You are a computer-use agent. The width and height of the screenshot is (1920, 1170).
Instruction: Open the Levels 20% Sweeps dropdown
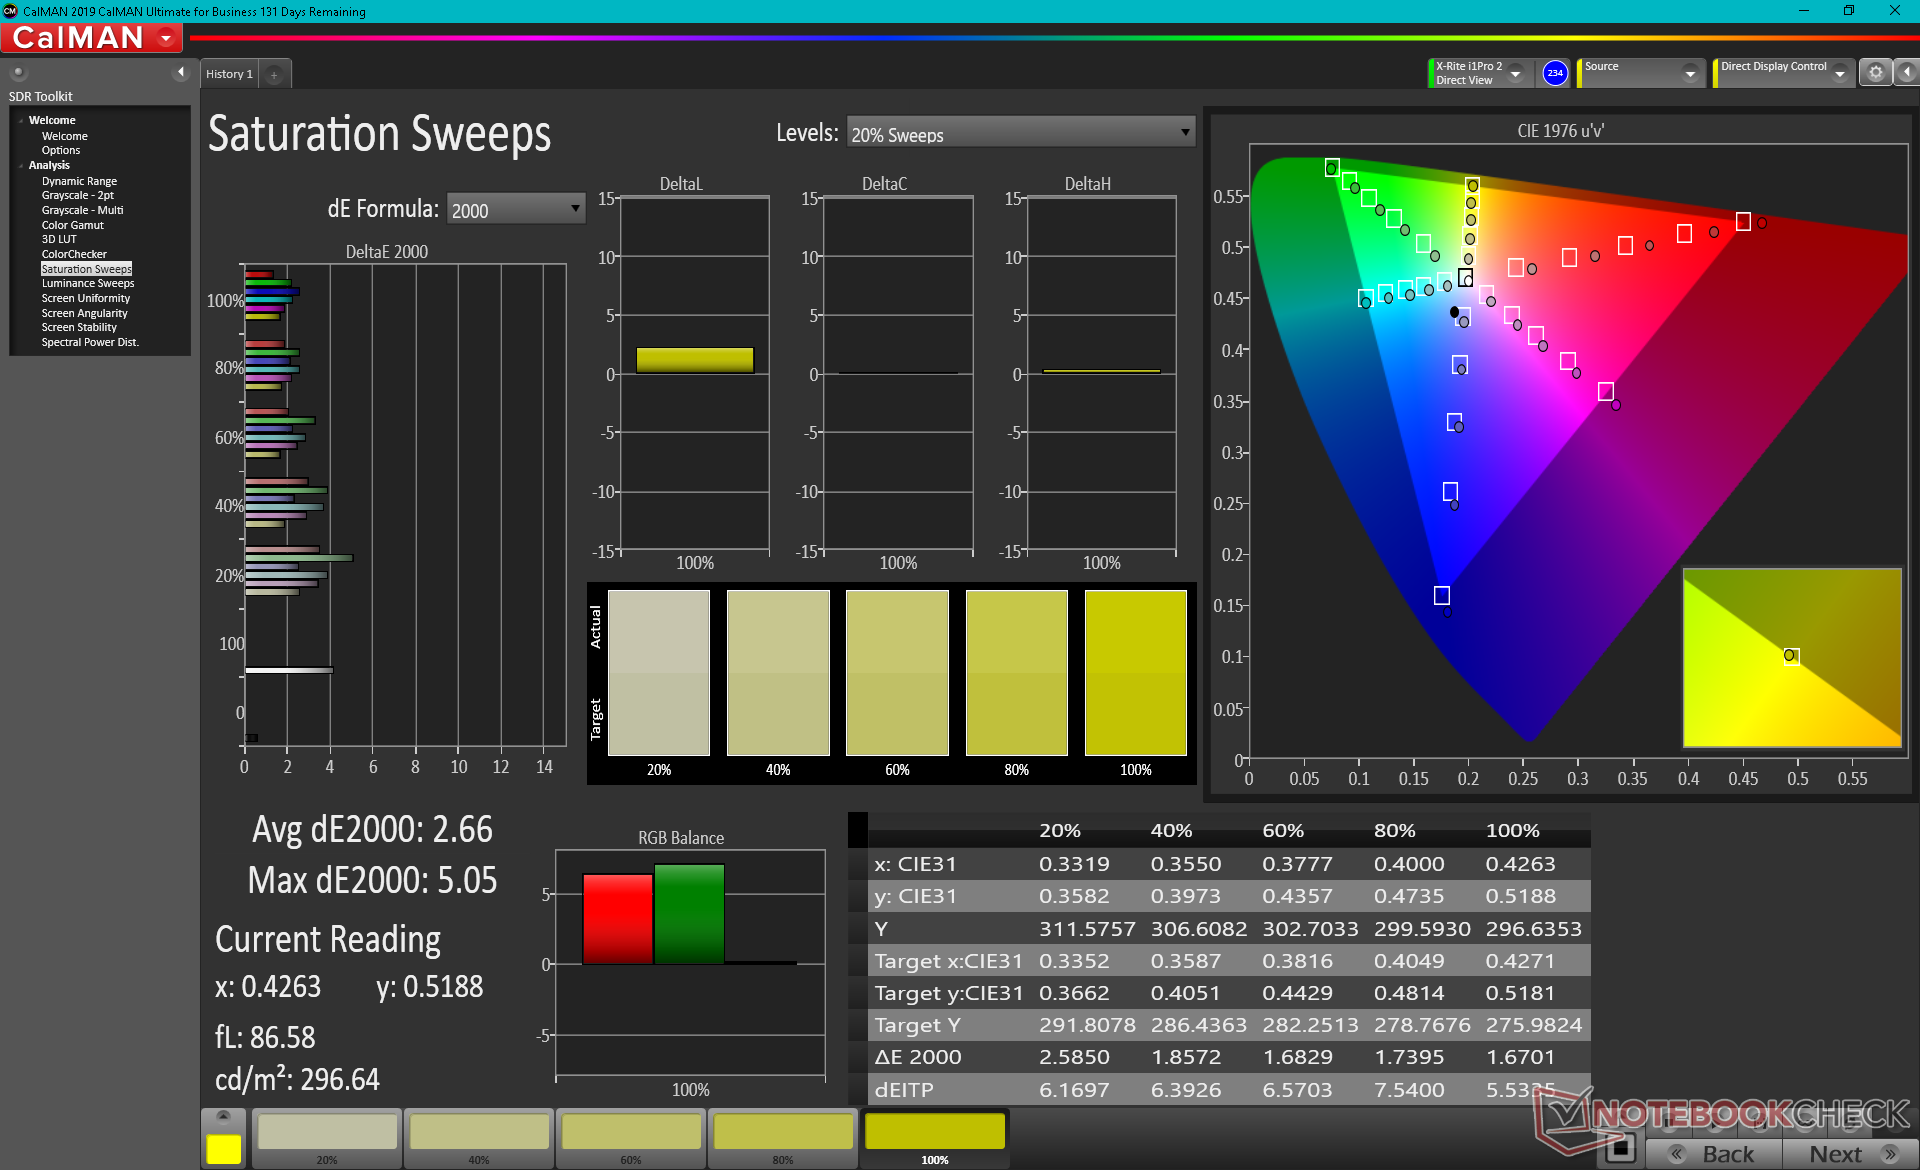point(1020,133)
